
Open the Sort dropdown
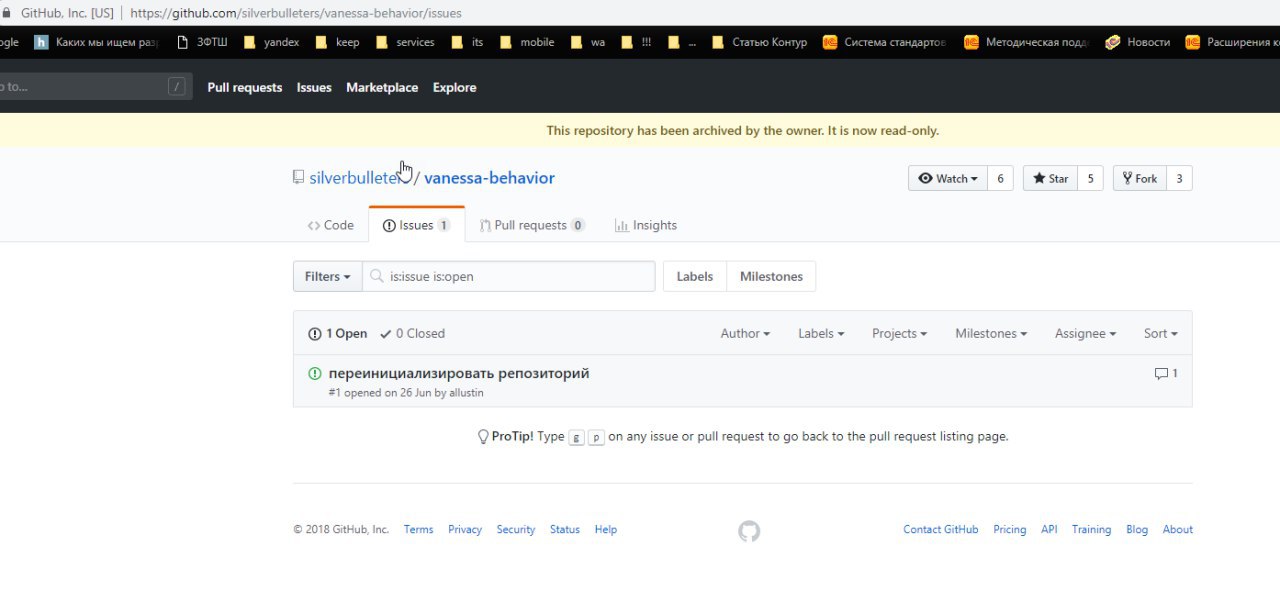click(1160, 333)
